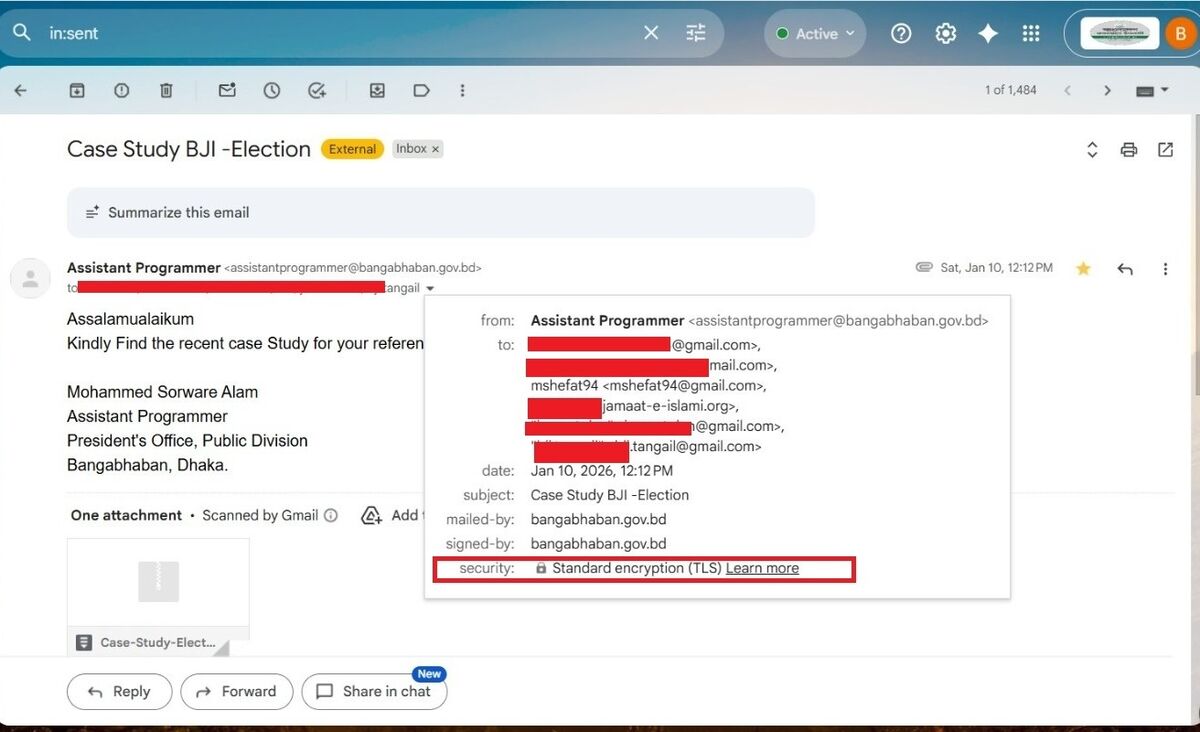Open the Active status dropdown
This screenshot has height=732, width=1200.
pyautogui.click(x=815, y=33)
